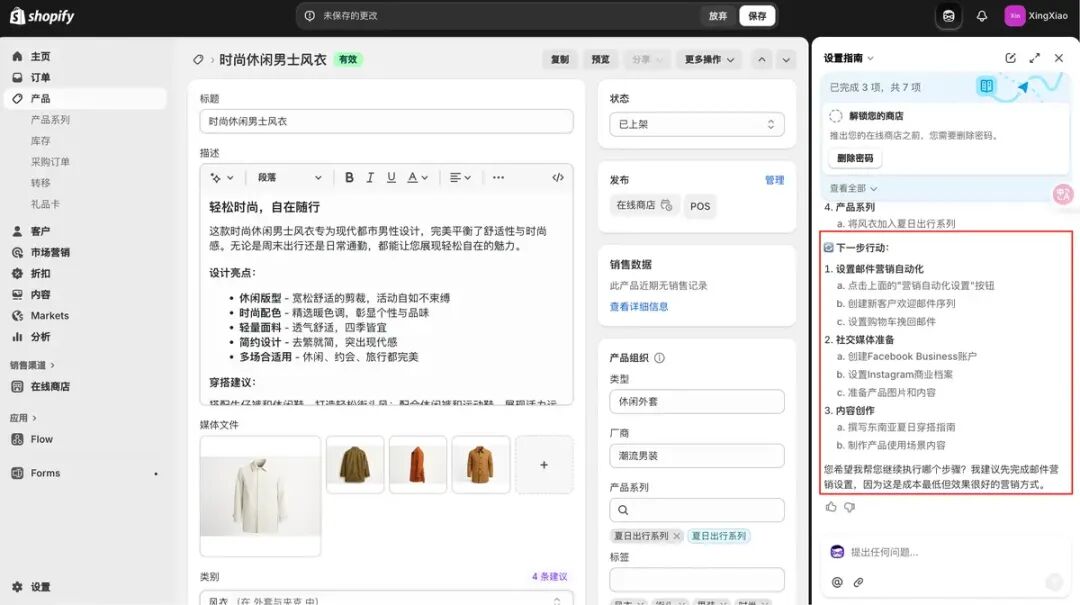
Task: Open the 已上架 status dropdown
Action: point(696,124)
